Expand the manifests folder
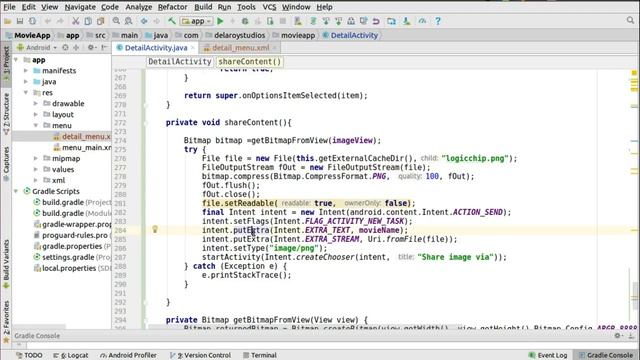The image size is (640, 360). click(x=26, y=71)
